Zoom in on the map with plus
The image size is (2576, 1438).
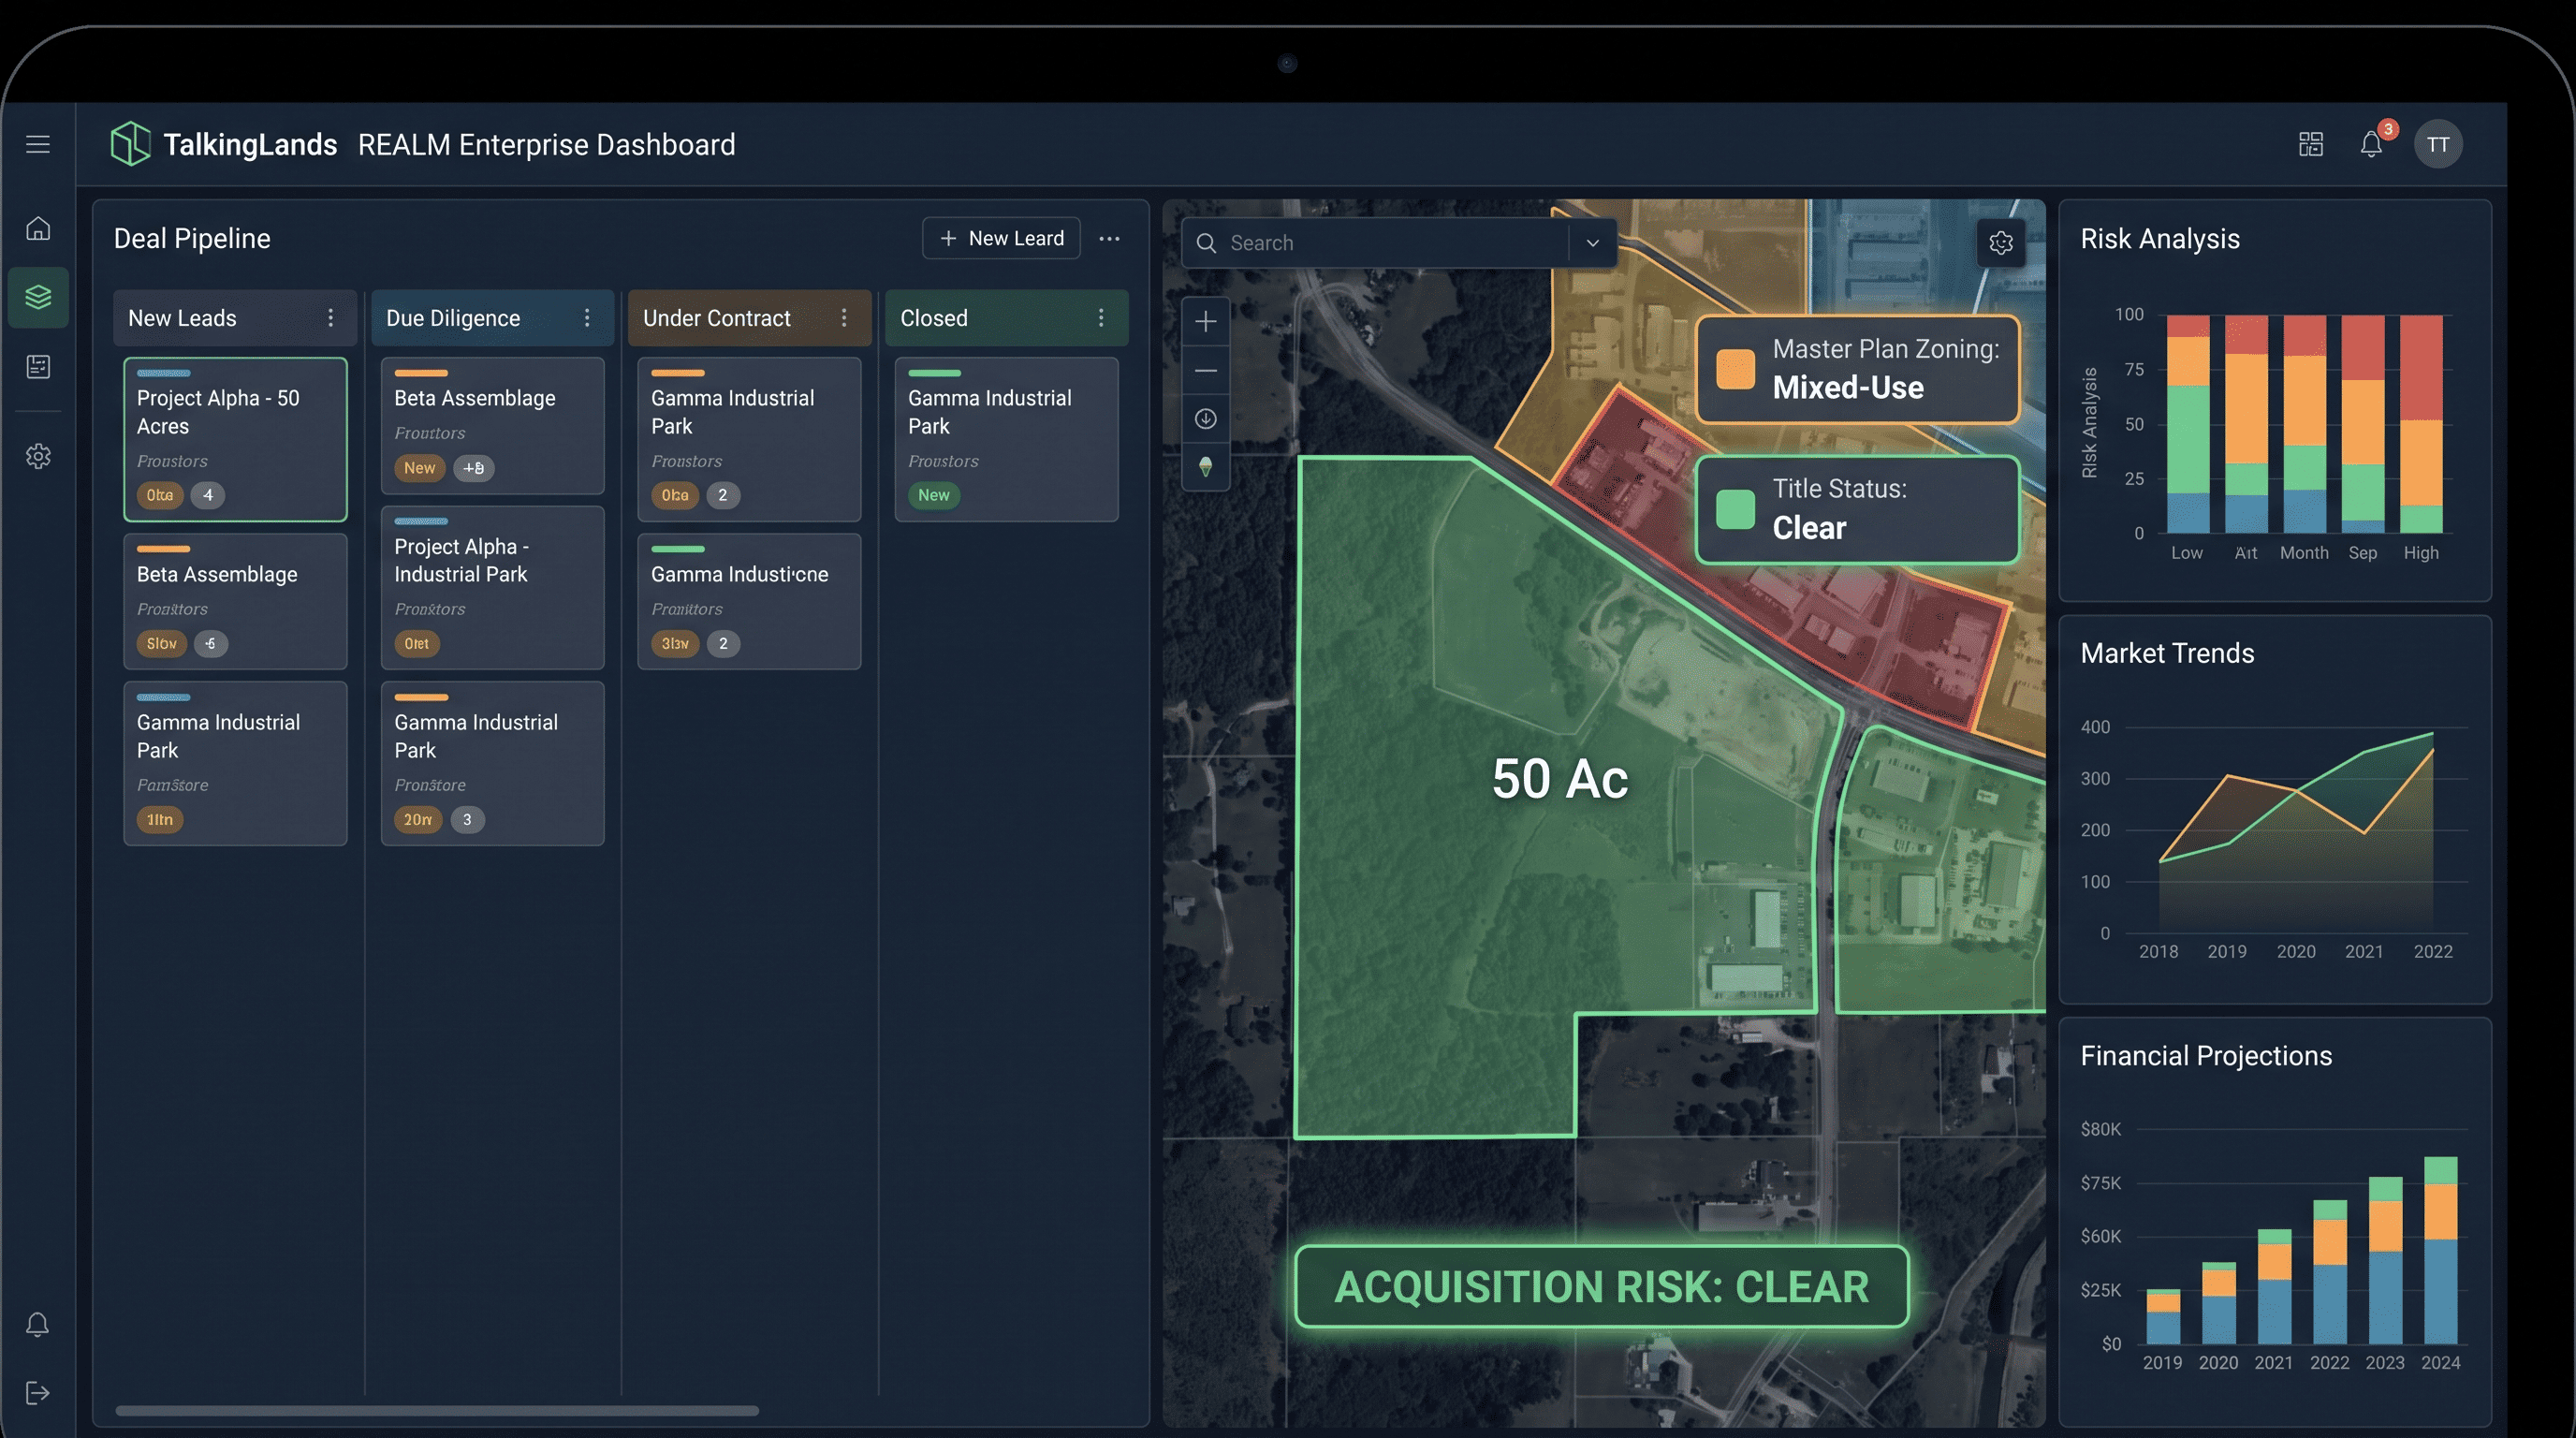(1206, 321)
